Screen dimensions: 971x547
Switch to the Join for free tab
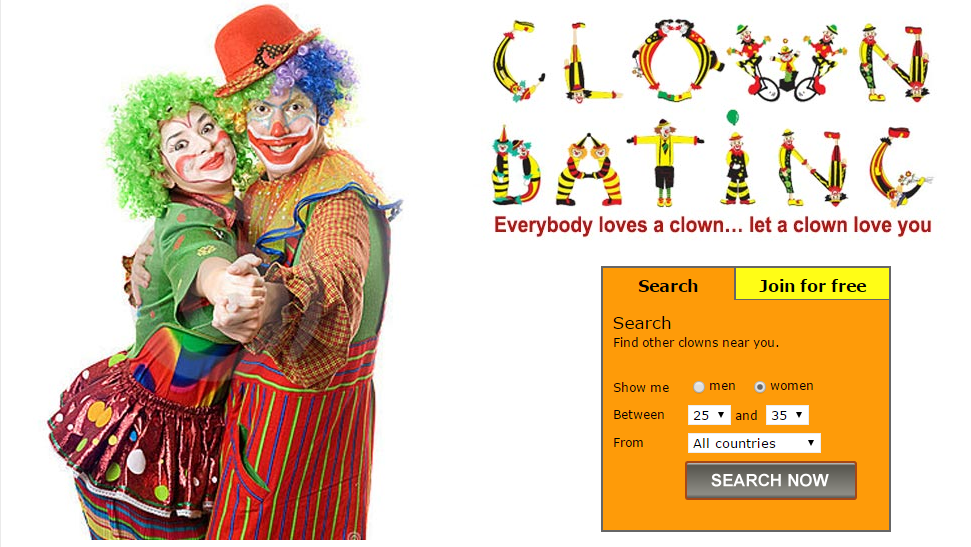click(x=812, y=285)
